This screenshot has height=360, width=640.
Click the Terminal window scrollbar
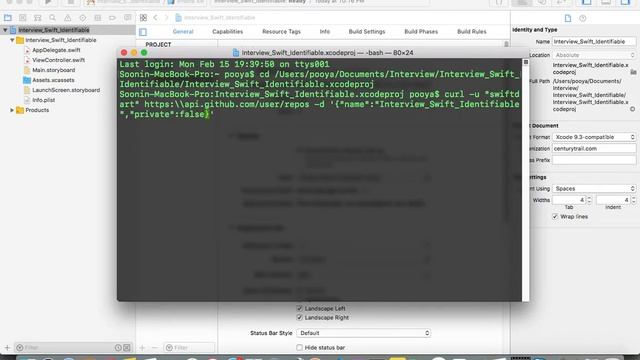click(x=526, y=180)
